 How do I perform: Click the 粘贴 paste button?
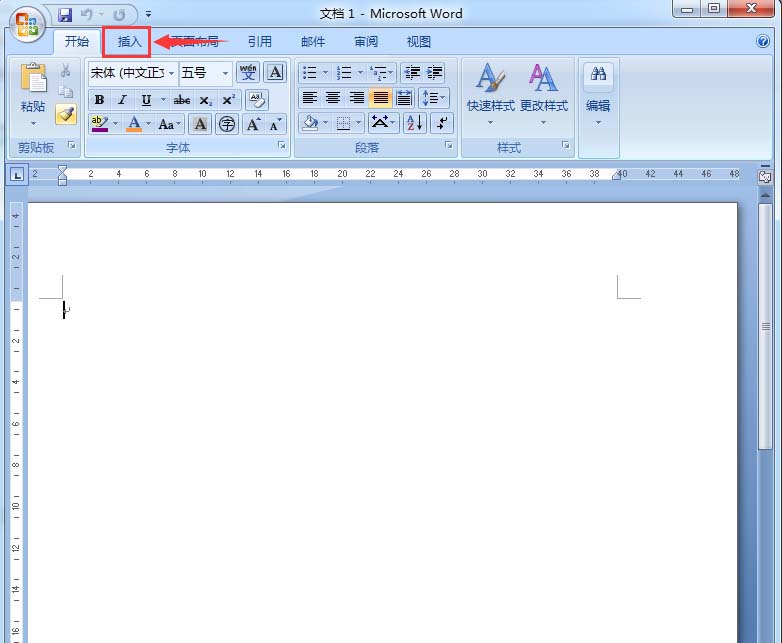[x=33, y=87]
